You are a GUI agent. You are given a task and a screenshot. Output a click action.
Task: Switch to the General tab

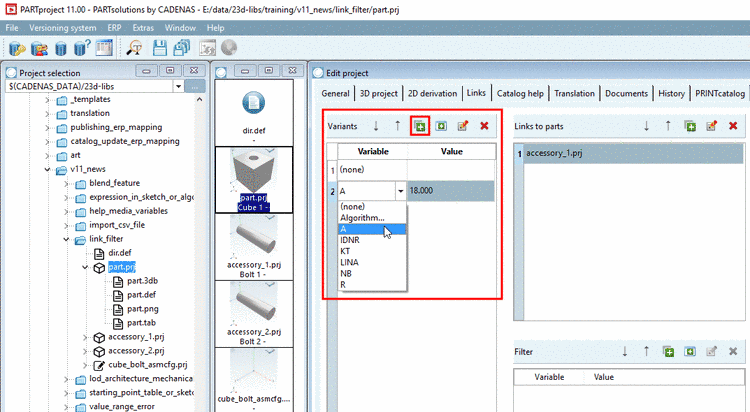pyautogui.click(x=335, y=93)
